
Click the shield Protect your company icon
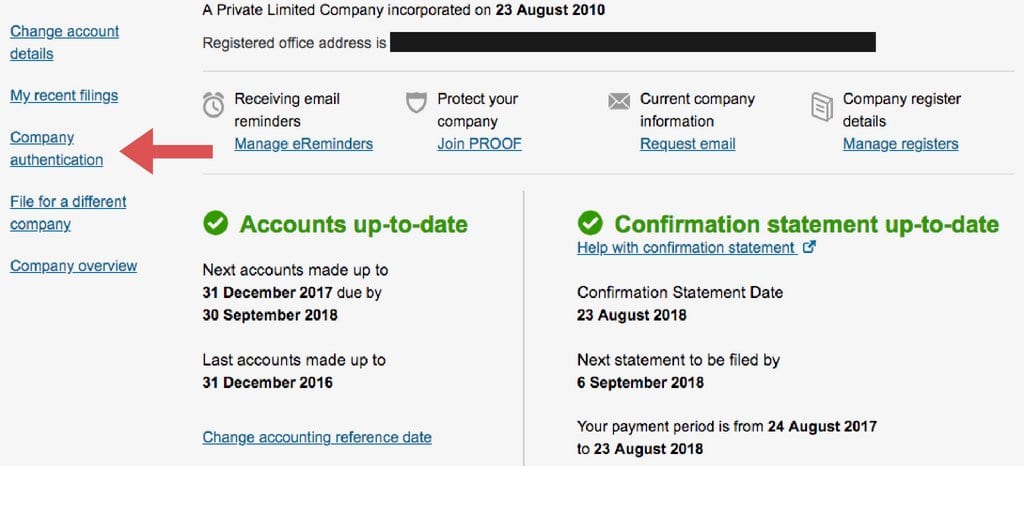(416, 103)
